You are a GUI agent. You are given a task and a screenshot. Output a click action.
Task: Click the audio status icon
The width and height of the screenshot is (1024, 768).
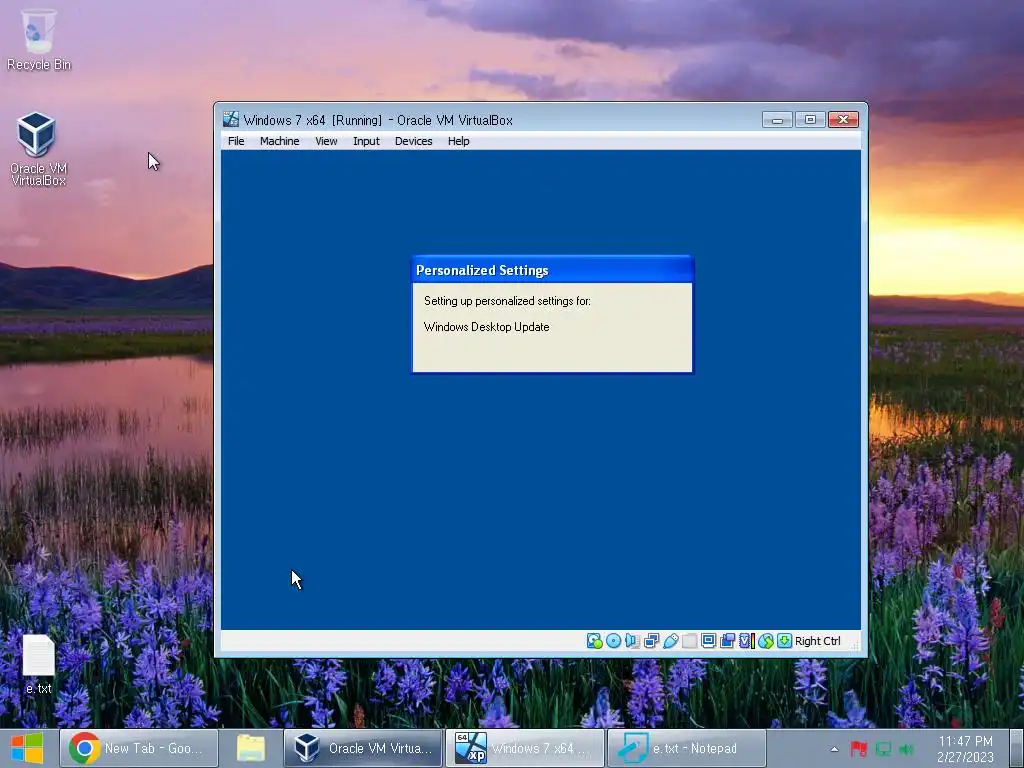(x=632, y=641)
